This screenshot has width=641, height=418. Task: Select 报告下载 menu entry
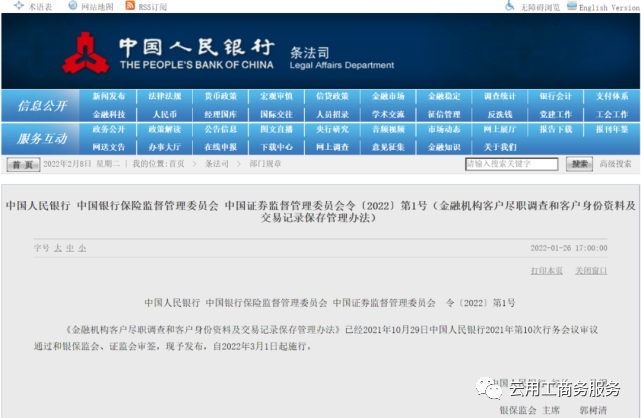[x=556, y=130]
